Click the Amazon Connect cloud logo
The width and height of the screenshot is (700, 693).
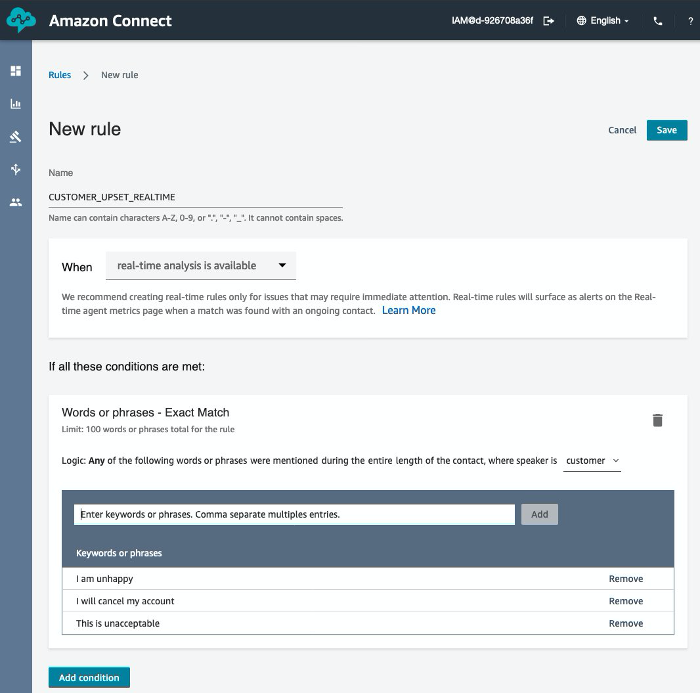point(21,20)
